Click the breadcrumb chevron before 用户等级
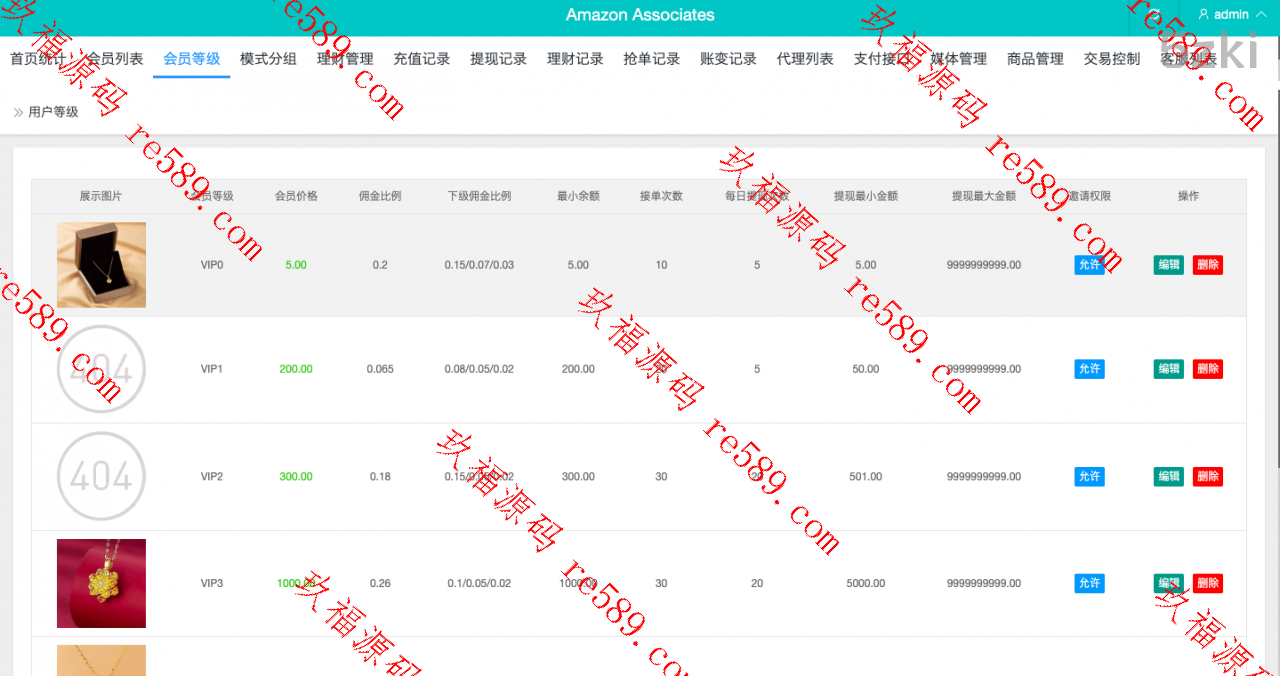 pos(18,112)
